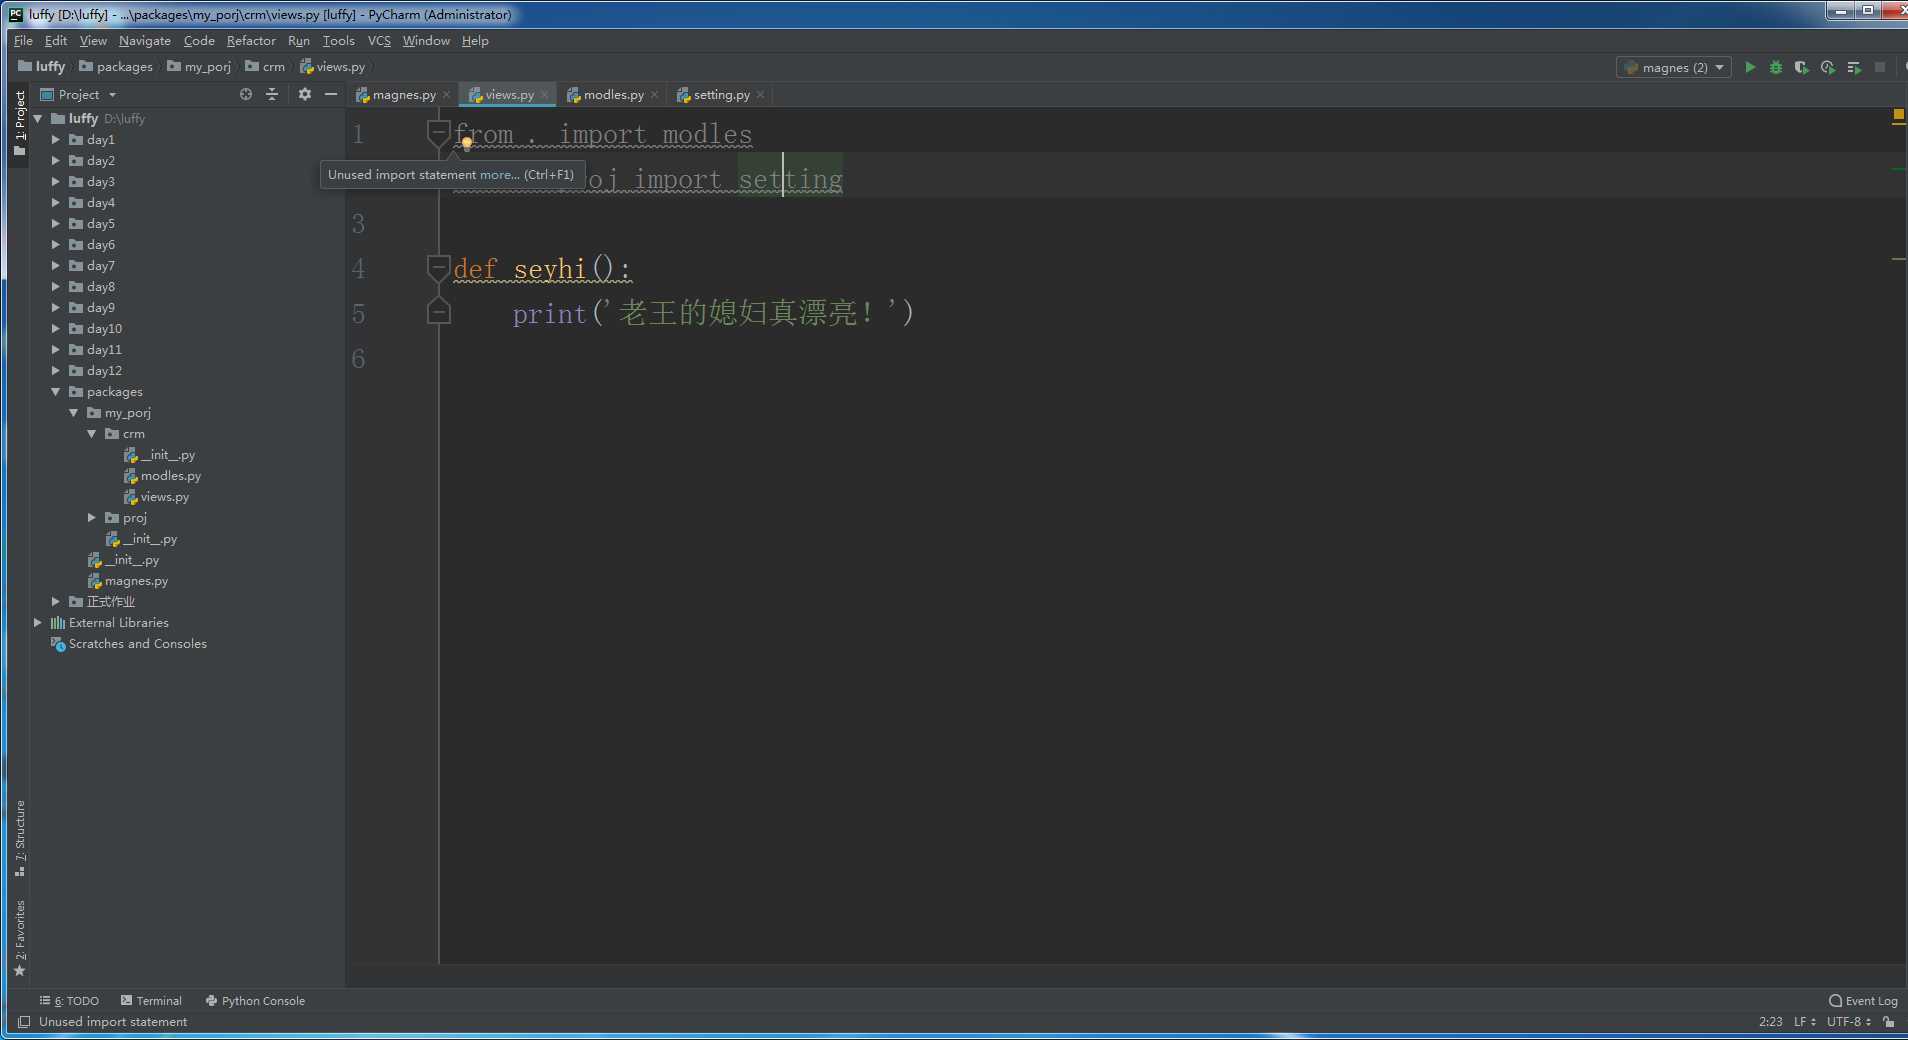Open the magnes (2) run configuration dropdown
The width and height of the screenshot is (1908, 1040).
(x=1674, y=67)
